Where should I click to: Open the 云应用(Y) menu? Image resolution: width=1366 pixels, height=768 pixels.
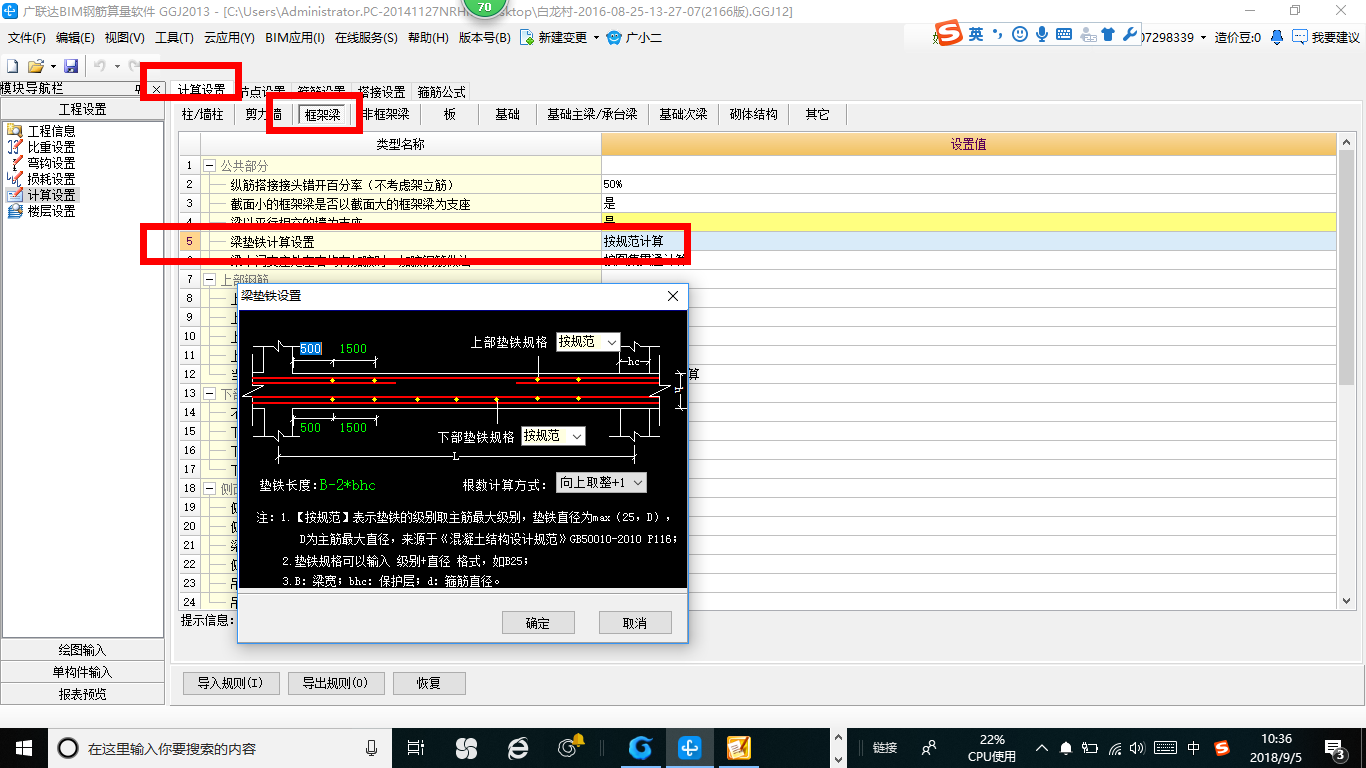click(x=229, y=38)
